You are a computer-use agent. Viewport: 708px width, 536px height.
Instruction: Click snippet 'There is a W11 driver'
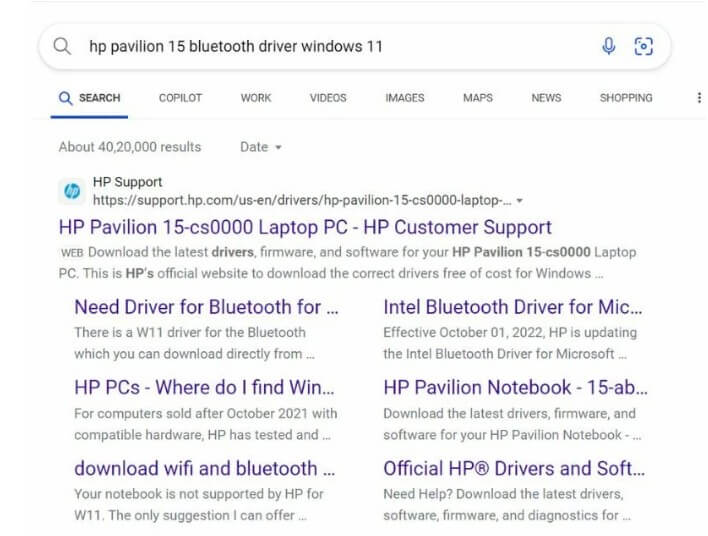tap(194, 343)
